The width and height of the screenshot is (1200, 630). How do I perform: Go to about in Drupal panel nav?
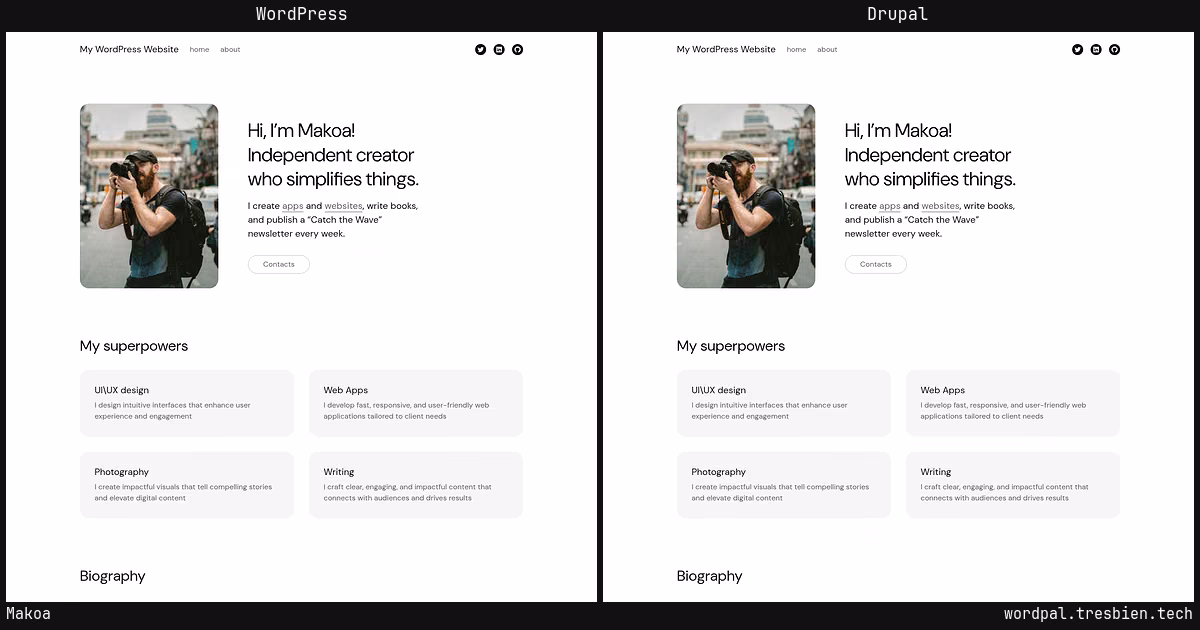click(827, 49)
